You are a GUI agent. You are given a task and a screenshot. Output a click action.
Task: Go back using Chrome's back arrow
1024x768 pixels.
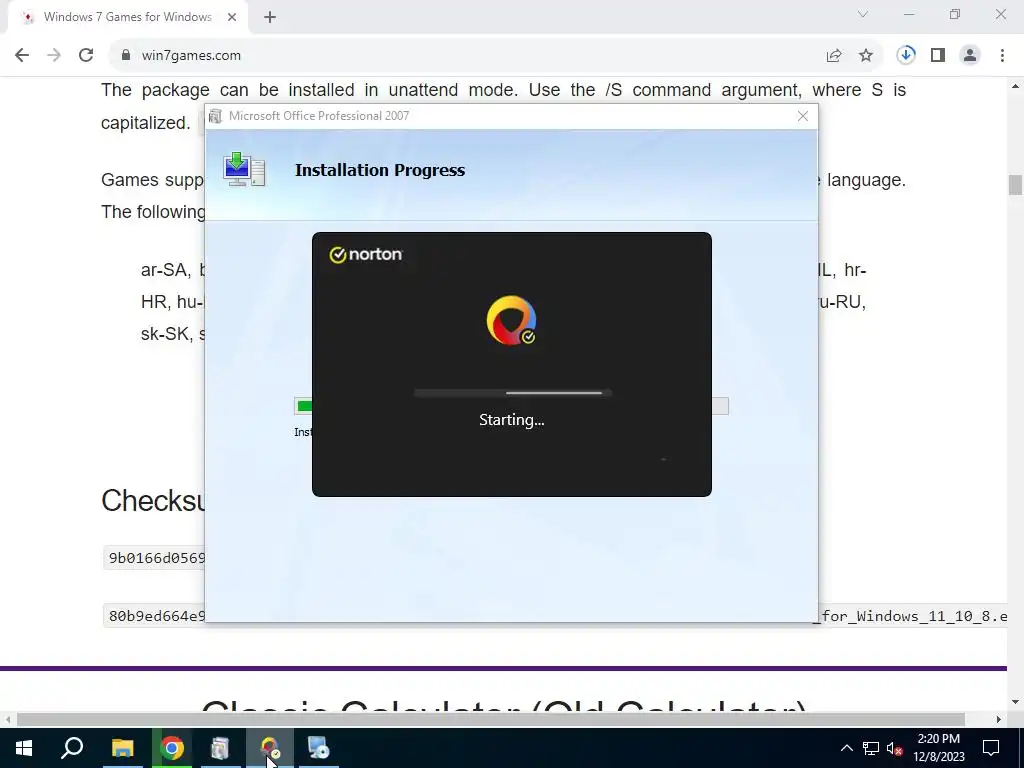click(22, 56)
